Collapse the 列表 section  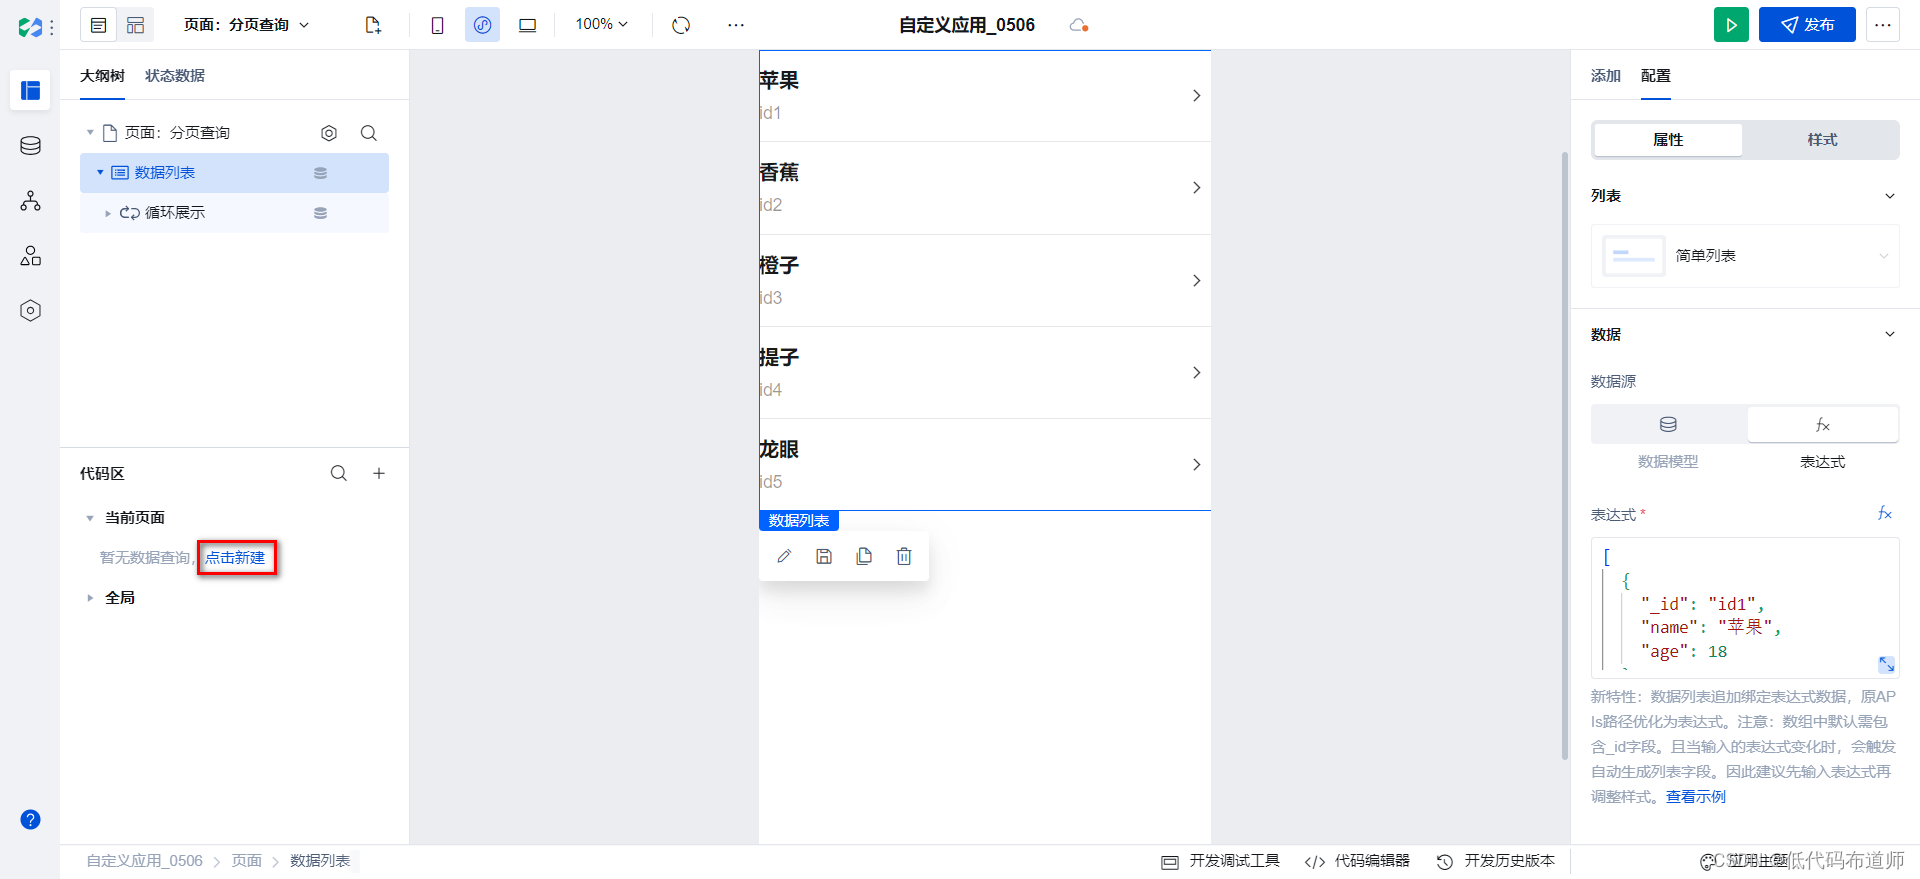(1889, 196)
